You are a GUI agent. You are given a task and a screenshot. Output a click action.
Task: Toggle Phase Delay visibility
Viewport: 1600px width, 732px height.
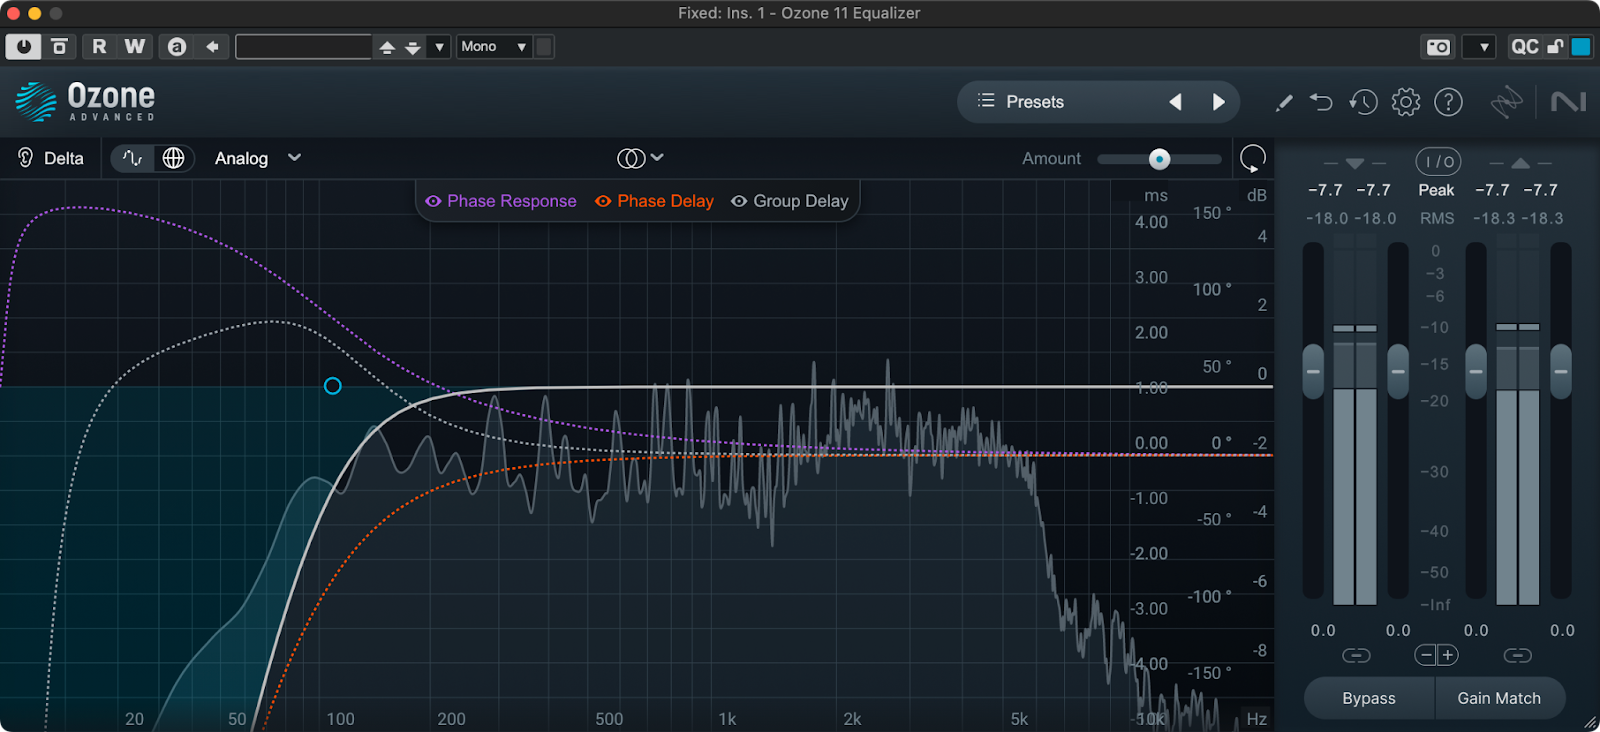click(654, 201)
